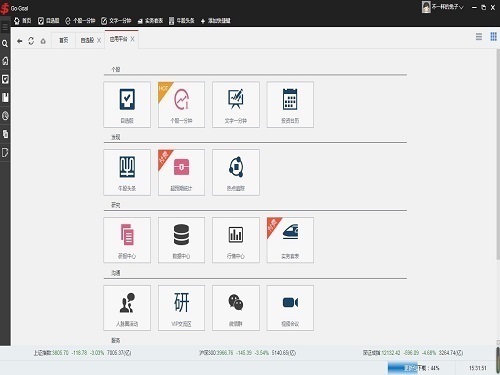Close the active application platform tab
Viewport: 500px width, 375px height.
(132, 39)
